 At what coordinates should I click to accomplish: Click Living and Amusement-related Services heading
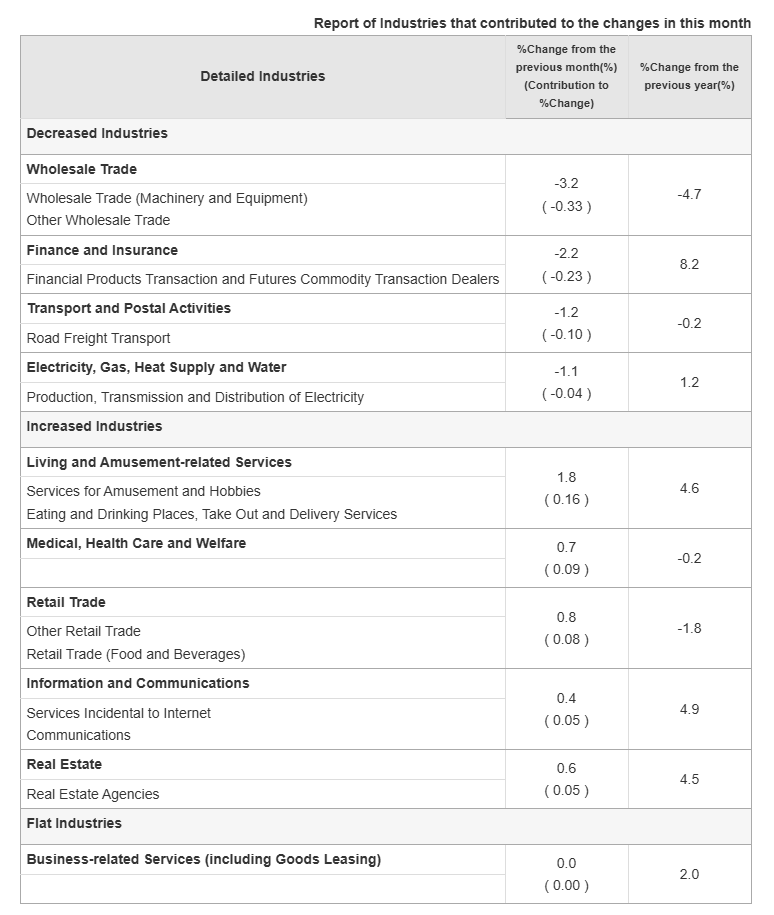(159, 463)
